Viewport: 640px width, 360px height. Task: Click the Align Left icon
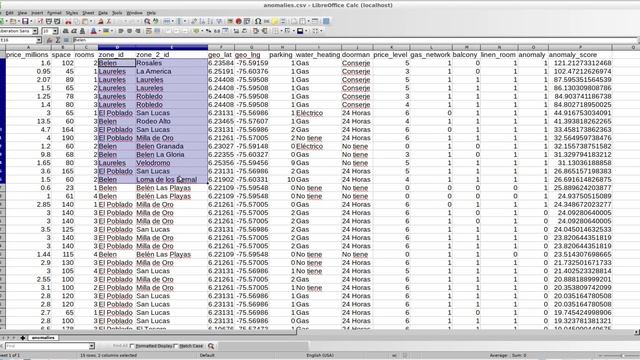click(x=121, y=31)
